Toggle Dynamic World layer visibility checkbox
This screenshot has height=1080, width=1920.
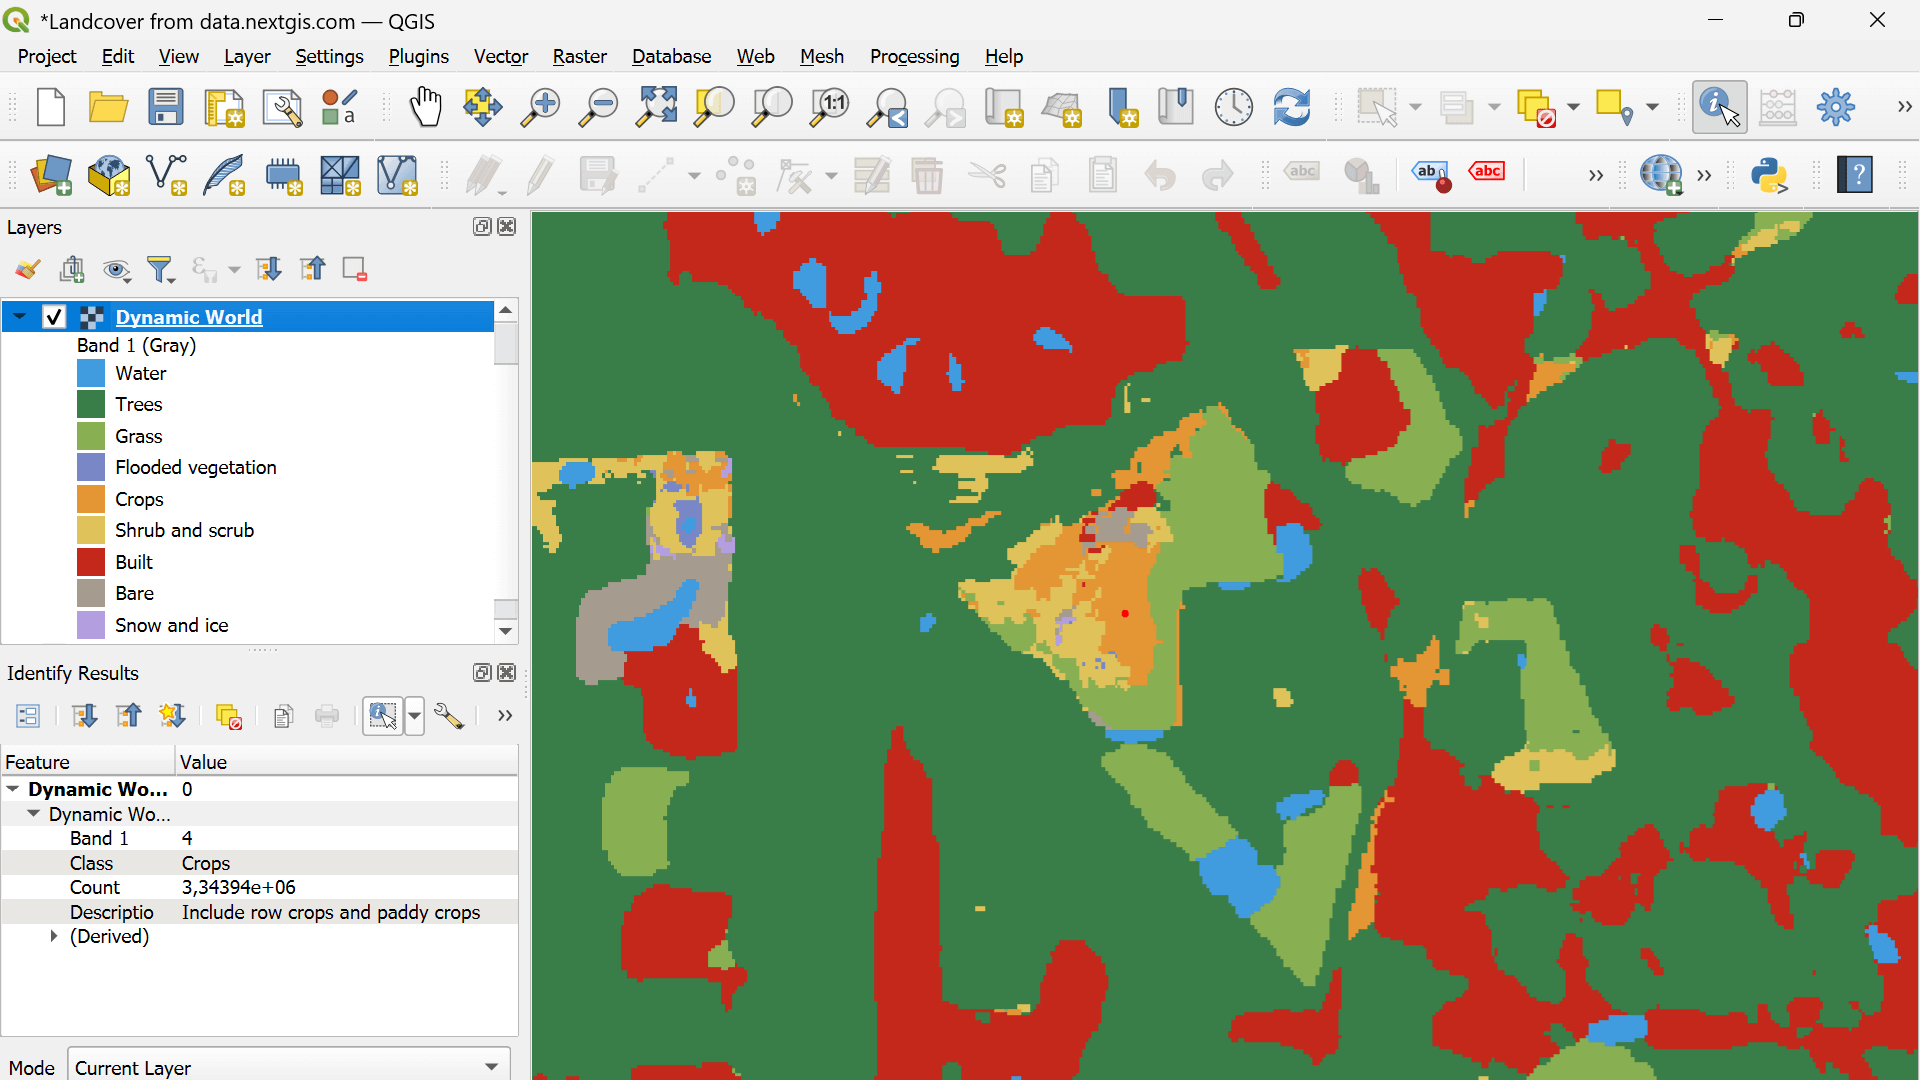(54, 317)
